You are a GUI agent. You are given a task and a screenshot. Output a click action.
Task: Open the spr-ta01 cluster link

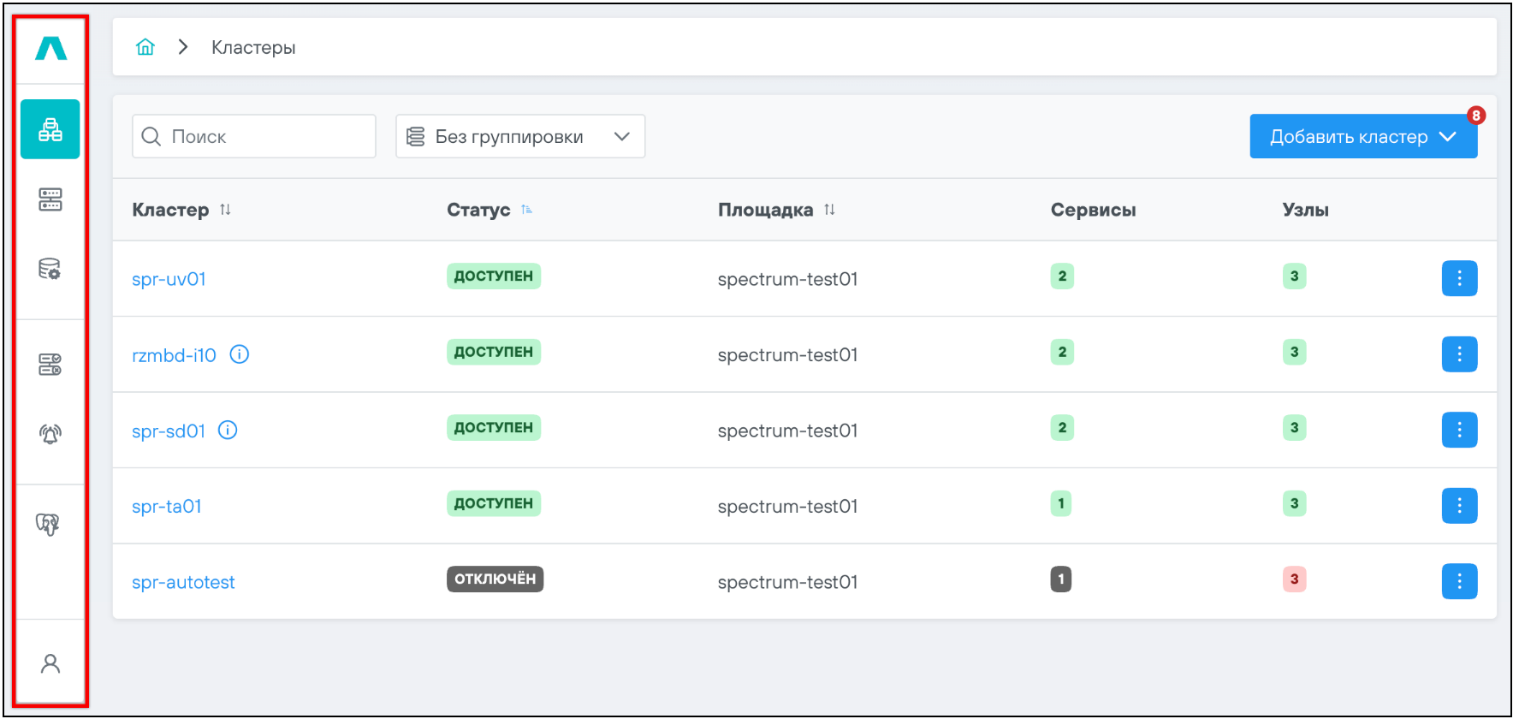[x=167, y=506]
